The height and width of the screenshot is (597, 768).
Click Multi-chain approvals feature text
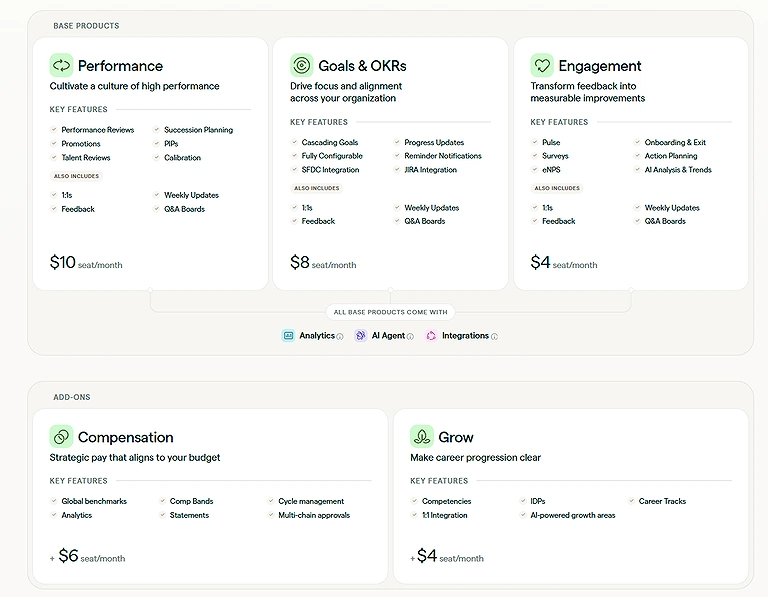[x=314, y=515]
